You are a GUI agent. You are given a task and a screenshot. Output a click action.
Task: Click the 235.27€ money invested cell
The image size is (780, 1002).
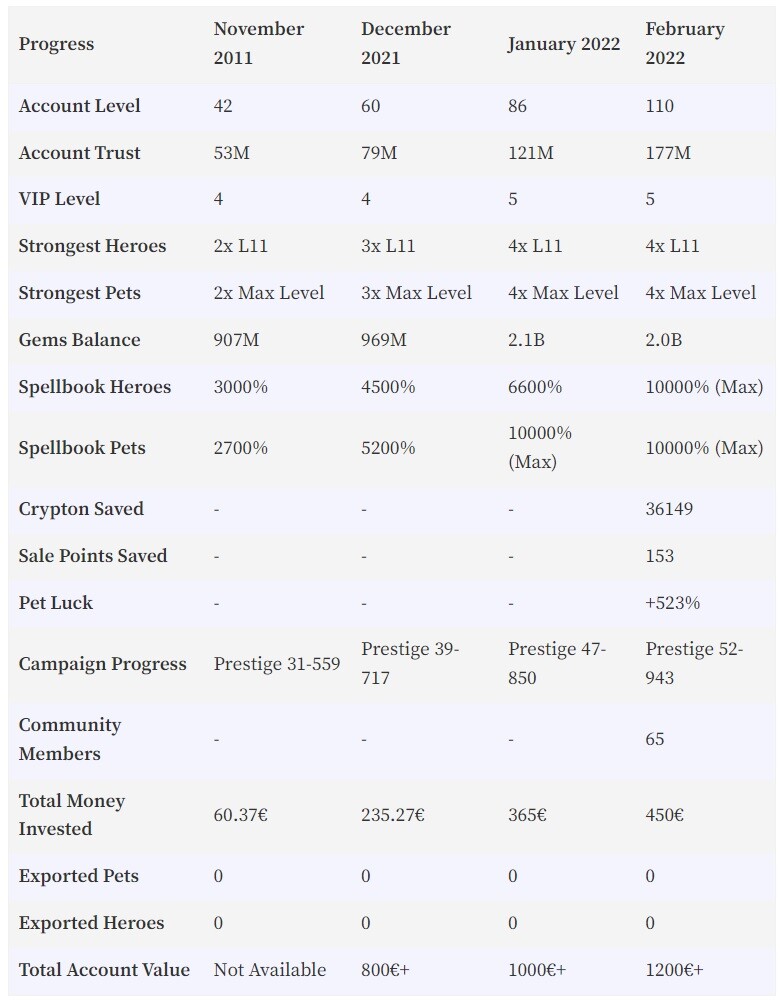point(393,815)
